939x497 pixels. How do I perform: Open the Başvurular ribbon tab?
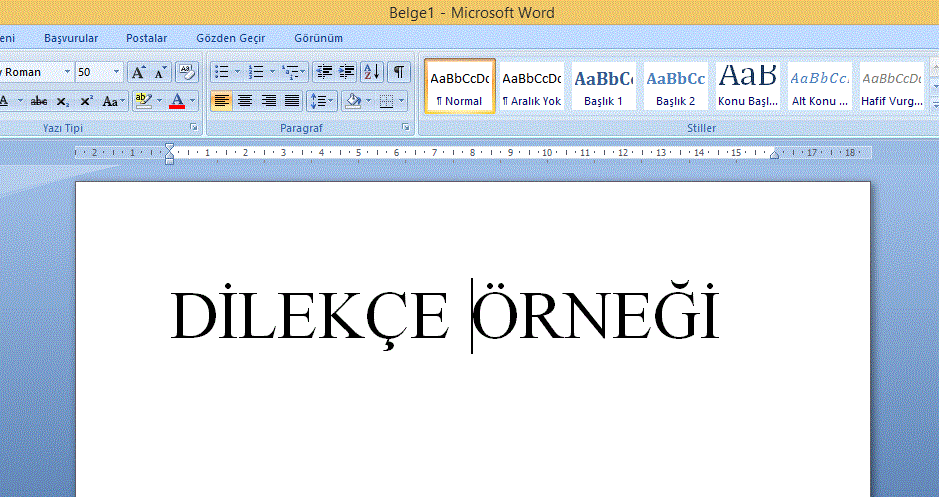(71, 38)
